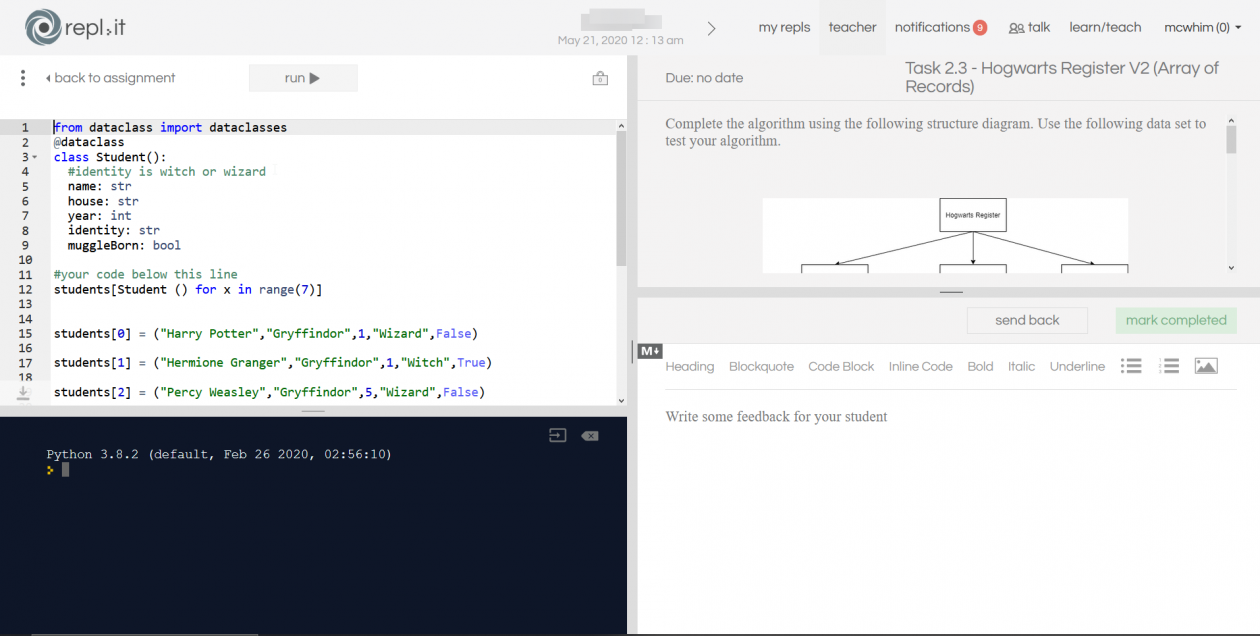Click the 'Complete the algorithm' instruction text
The width and height of the screenshot is (1260, 636).
pos(936,132)
